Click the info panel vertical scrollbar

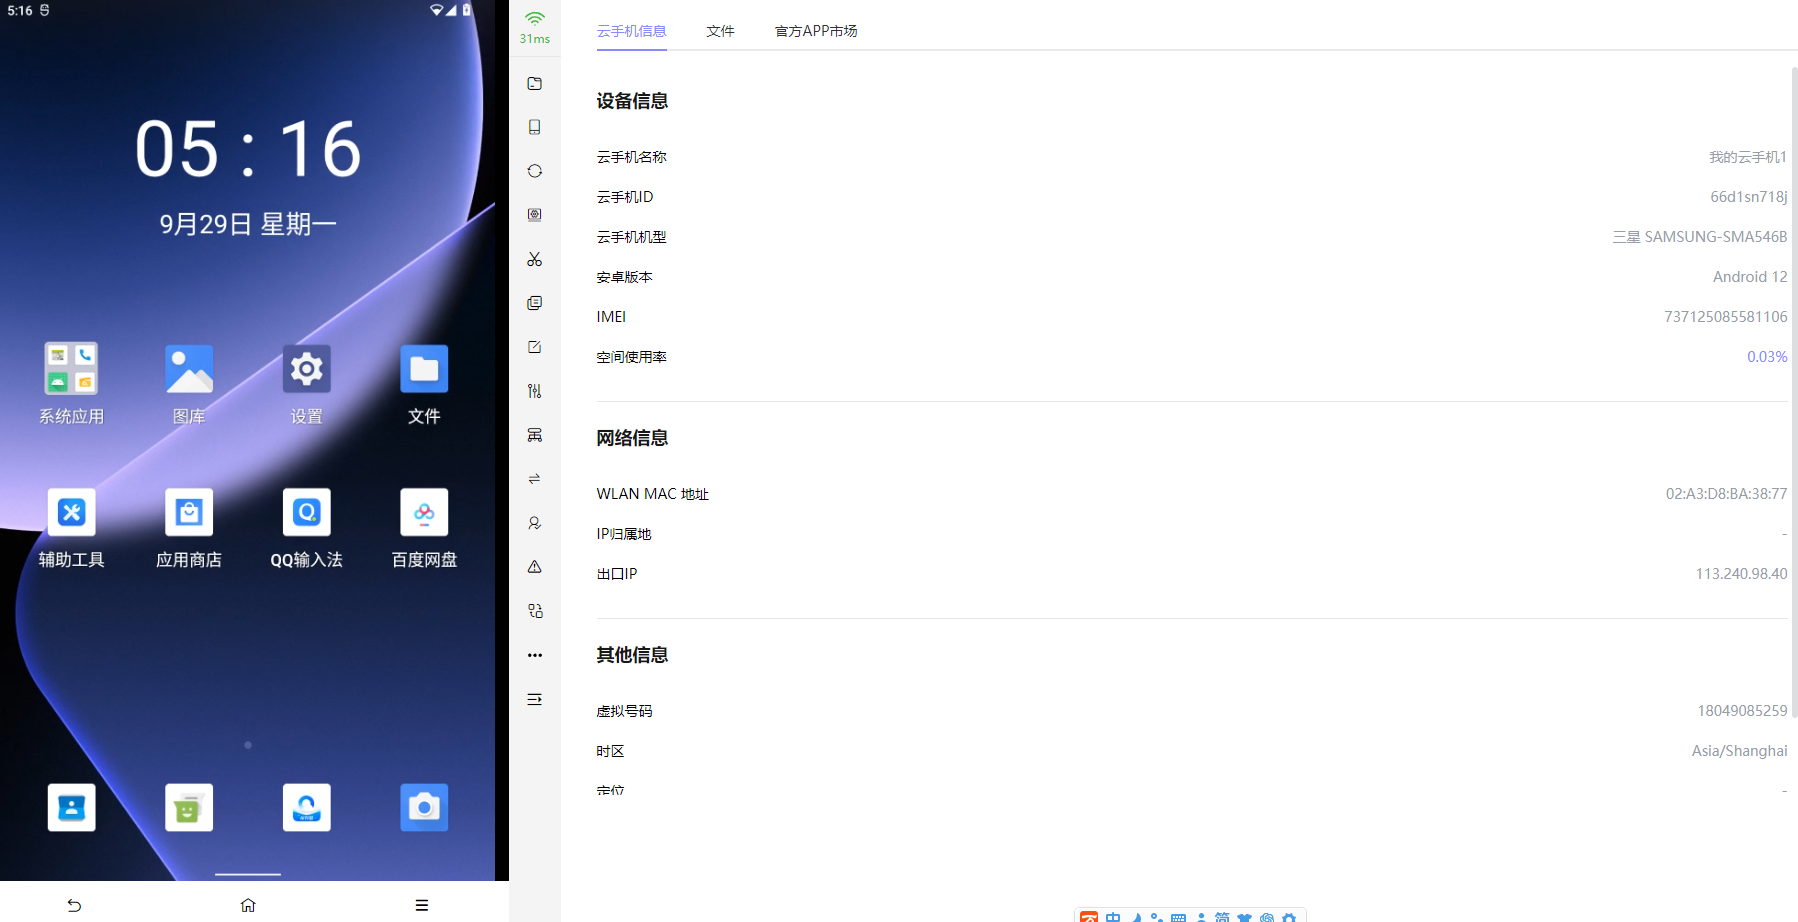click(1794, 390)
